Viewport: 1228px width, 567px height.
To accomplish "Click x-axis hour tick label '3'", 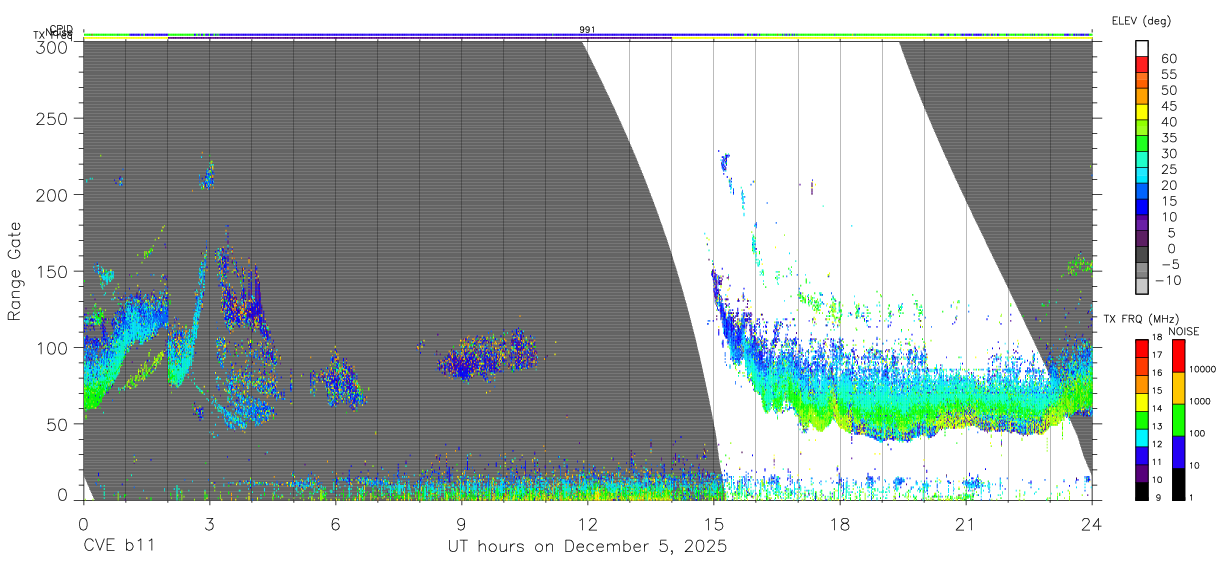I will pos(209,523).
